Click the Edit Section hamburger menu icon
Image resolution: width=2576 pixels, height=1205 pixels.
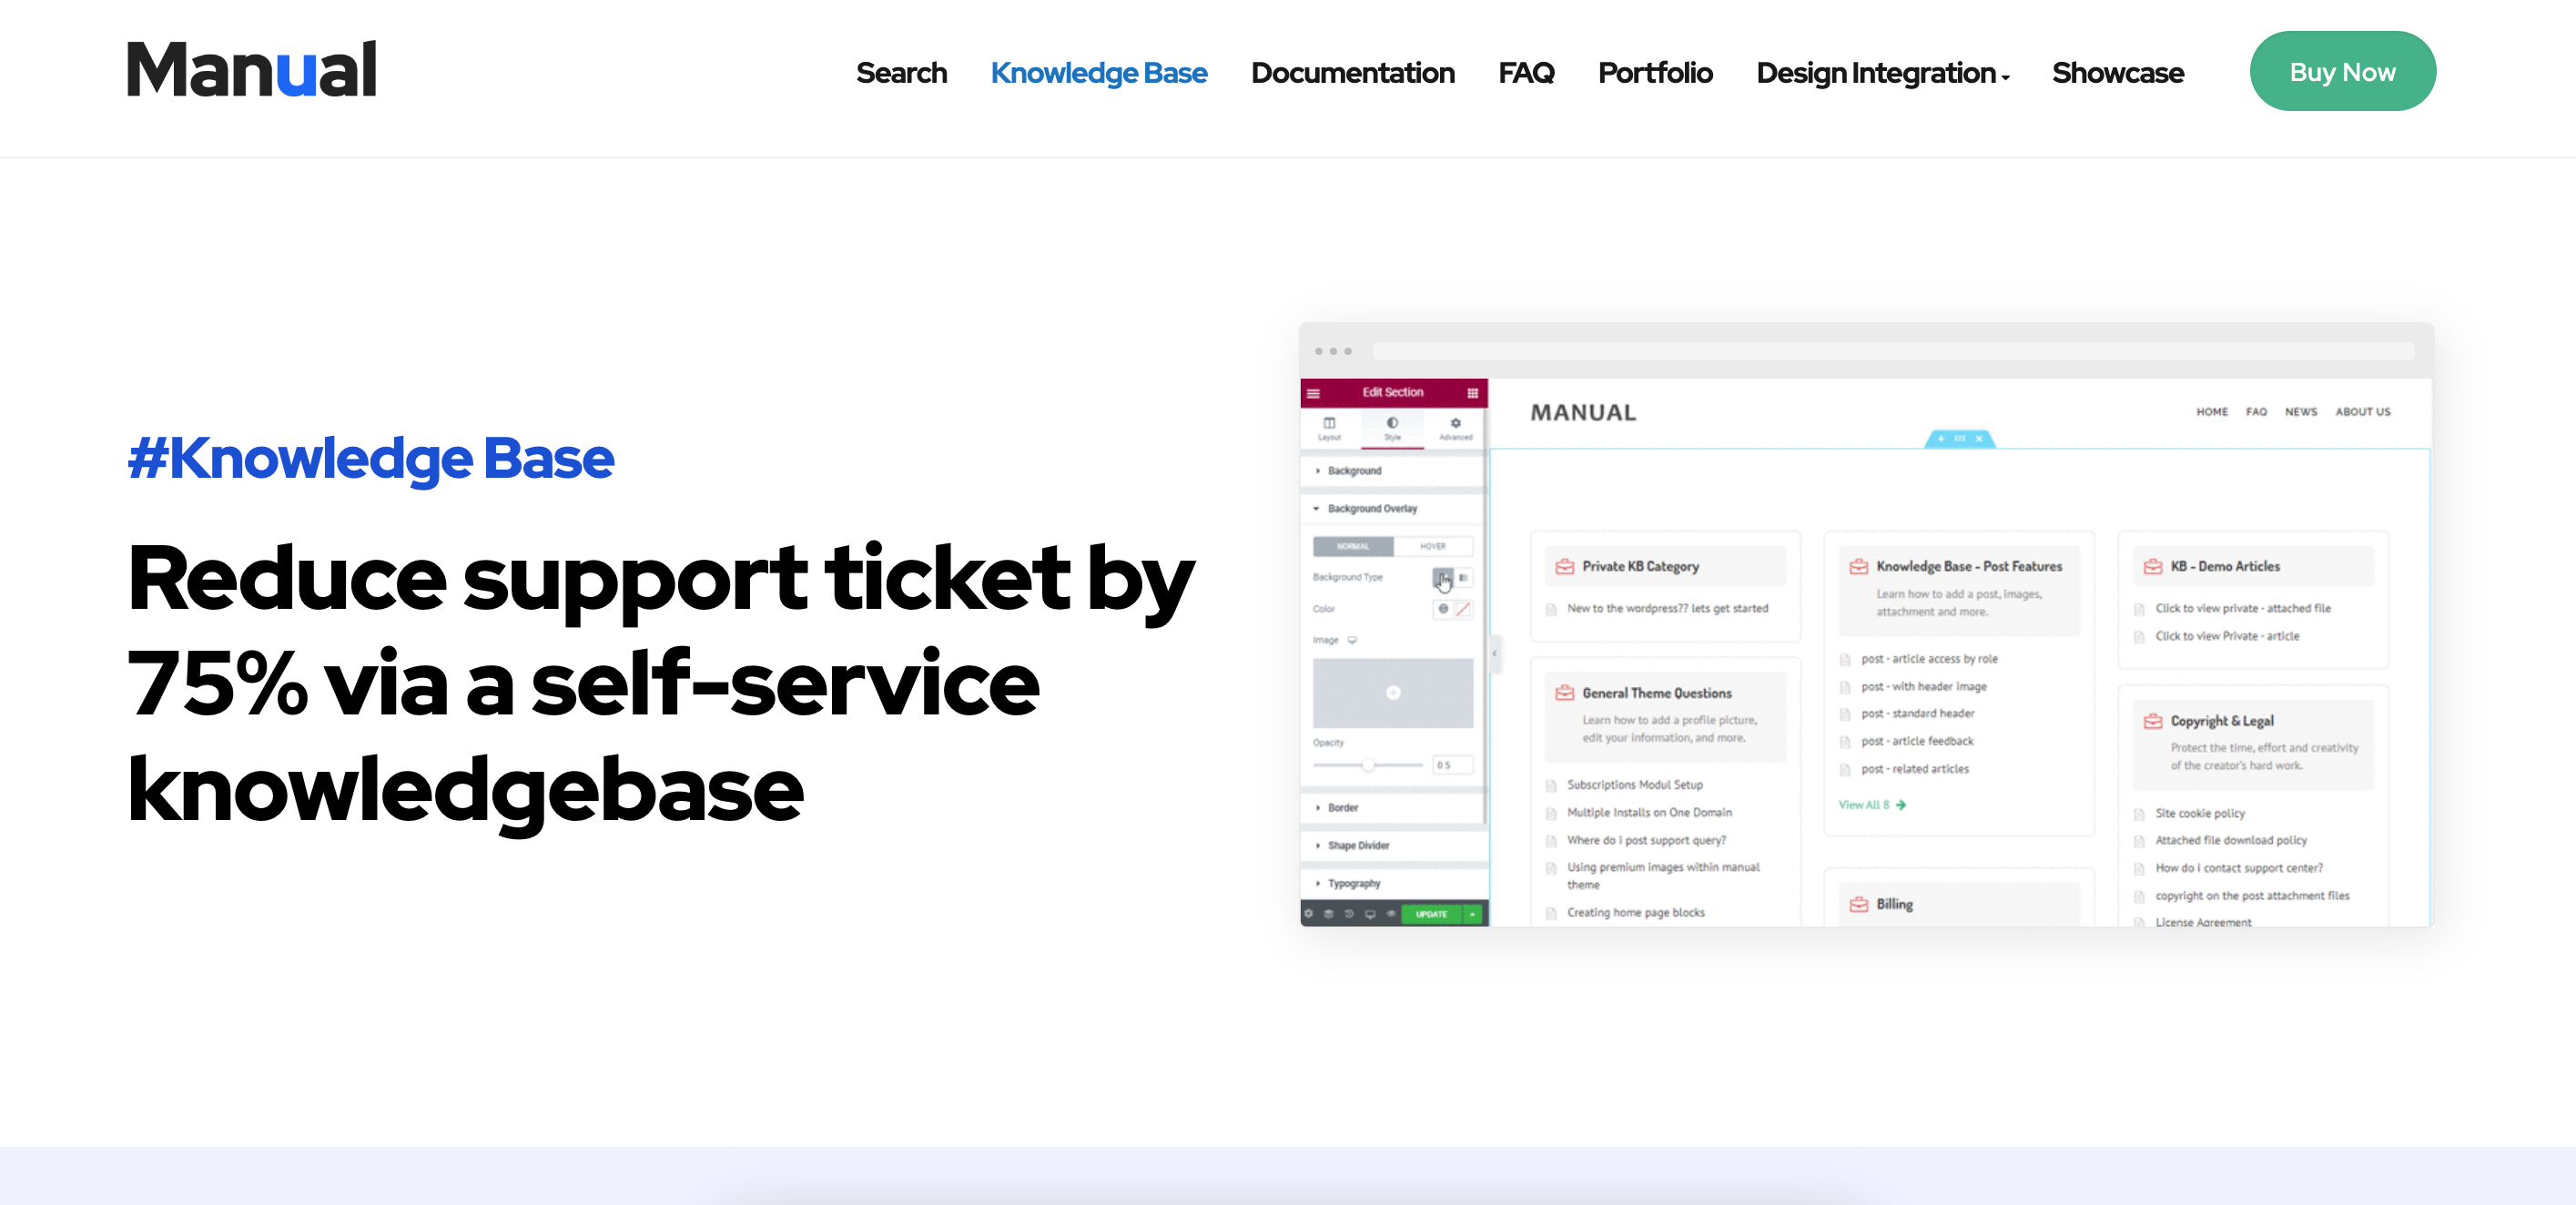pos(1314,390)
